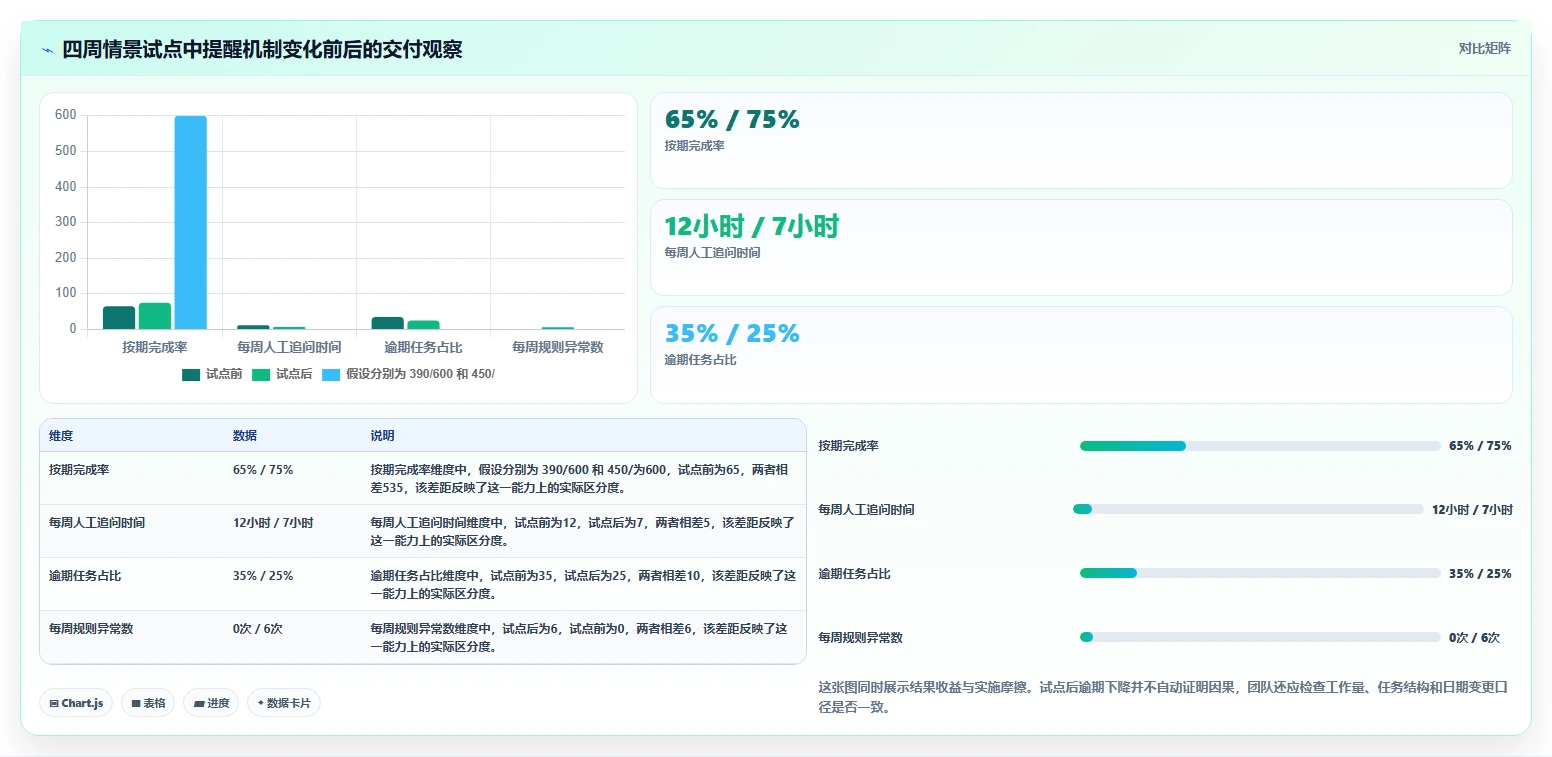The image size is (1552, 757).
Task: Click the green 试点后 bar for 逾期任务占比
Action: 423,325
